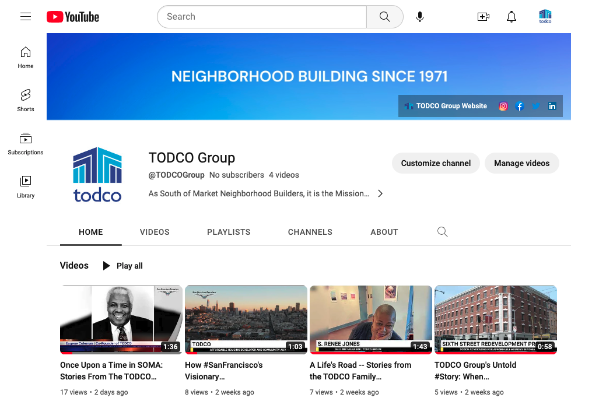Viewport: 592px width, 401px height.
Task: Click into the Search field
Action: [x=262, y=17]
